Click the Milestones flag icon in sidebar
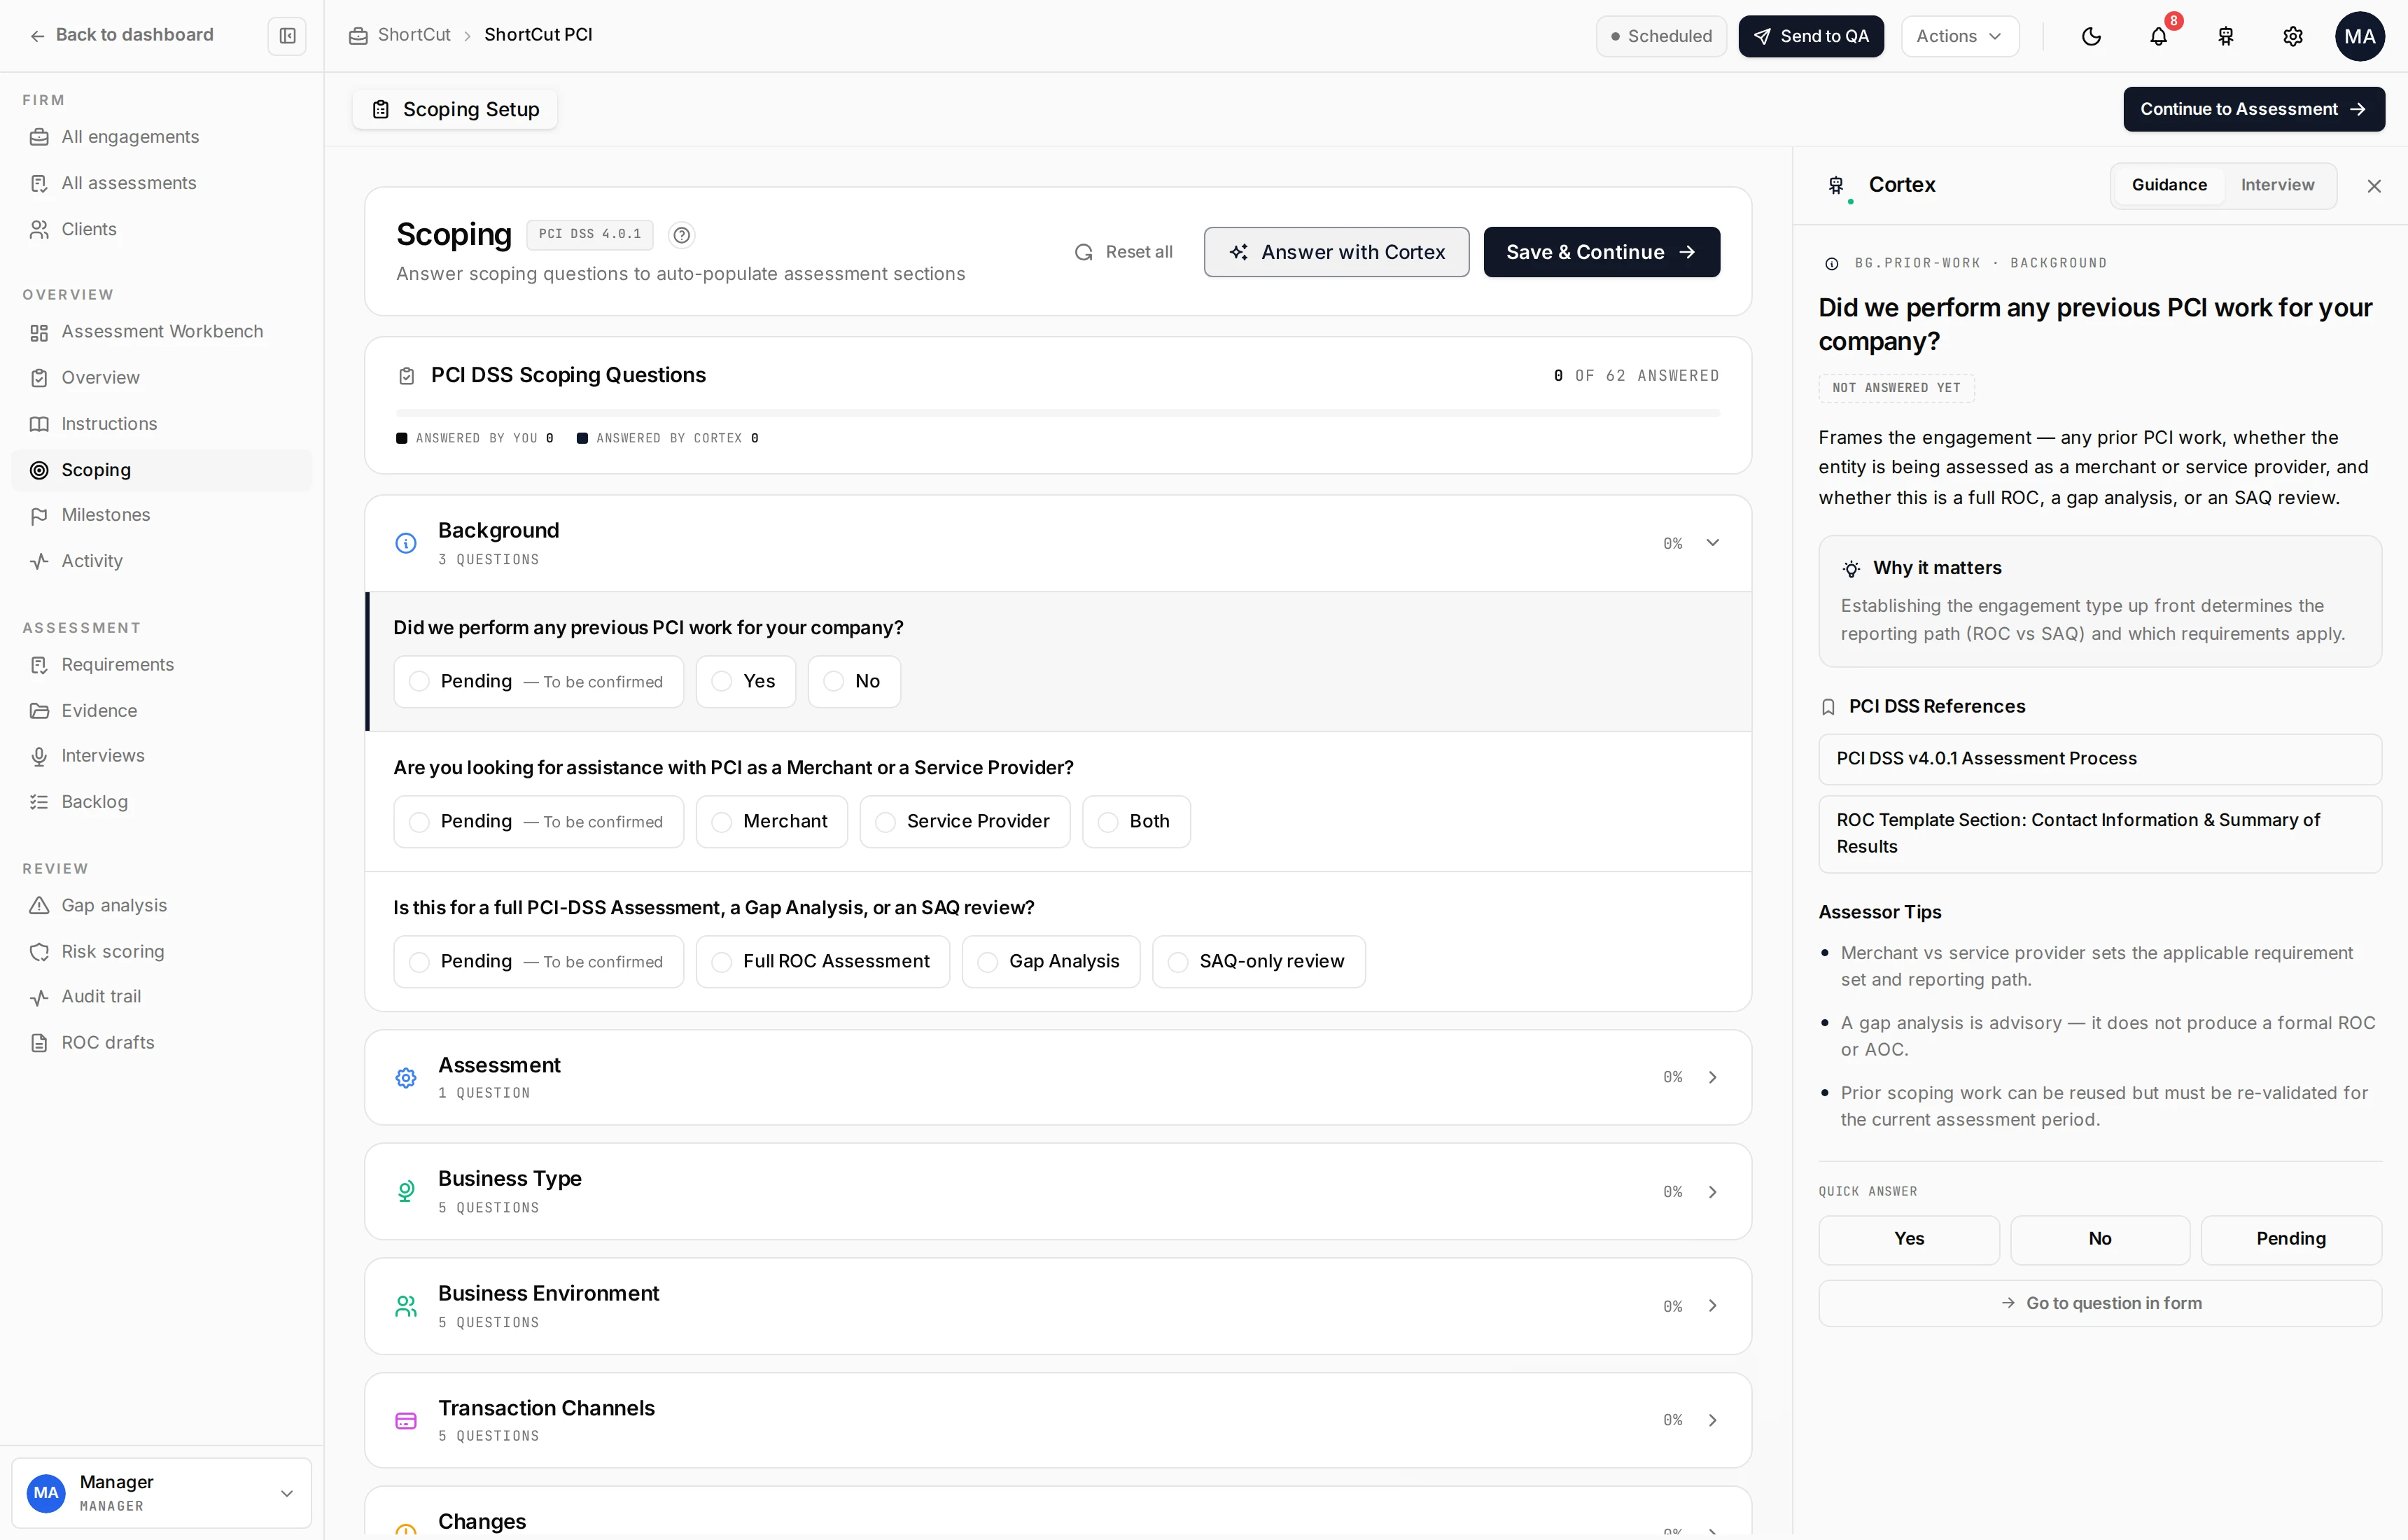 click(39, 515)
